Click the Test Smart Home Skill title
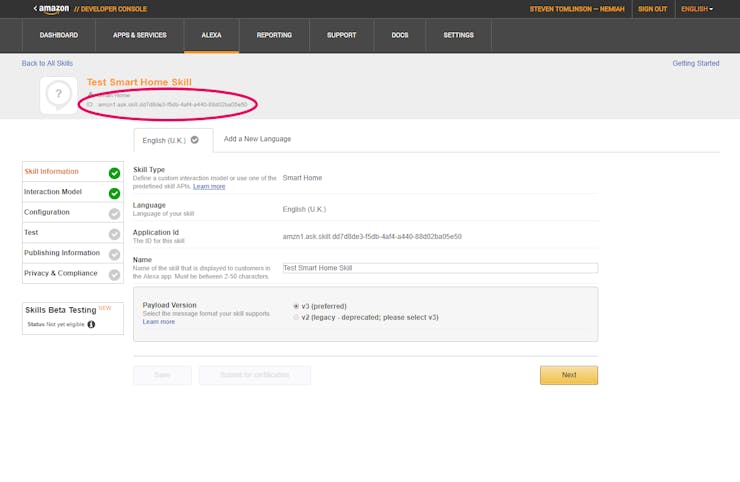 [139, 82]
